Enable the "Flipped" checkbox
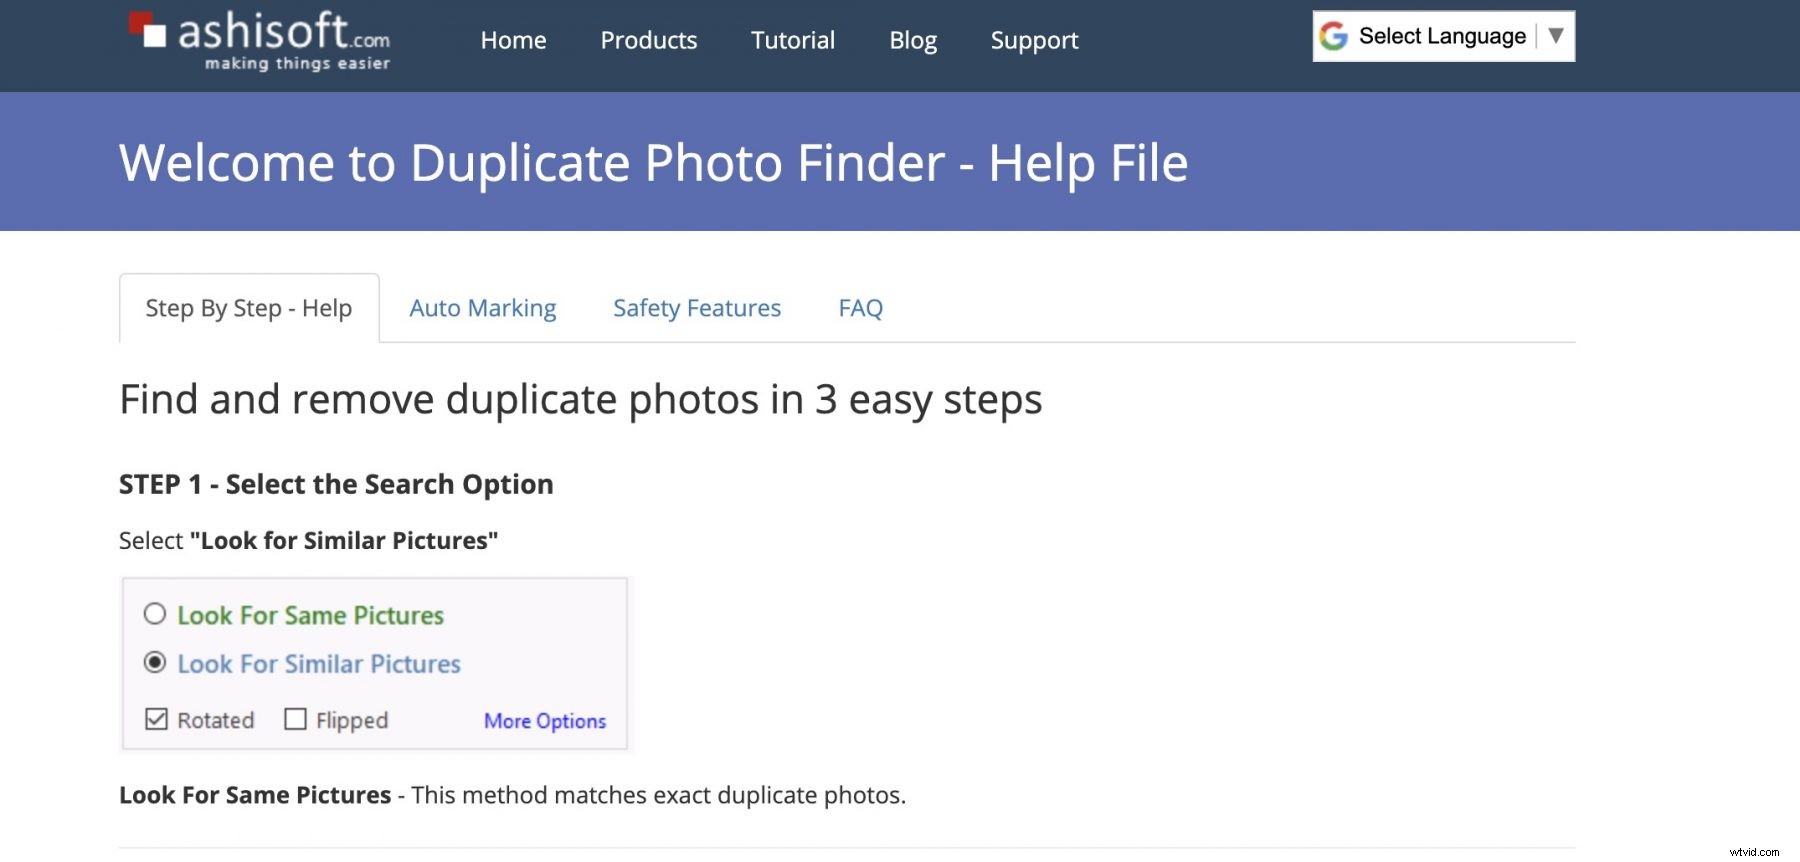This screenshot has width=1800, height=862. click(x=295, y=719)
